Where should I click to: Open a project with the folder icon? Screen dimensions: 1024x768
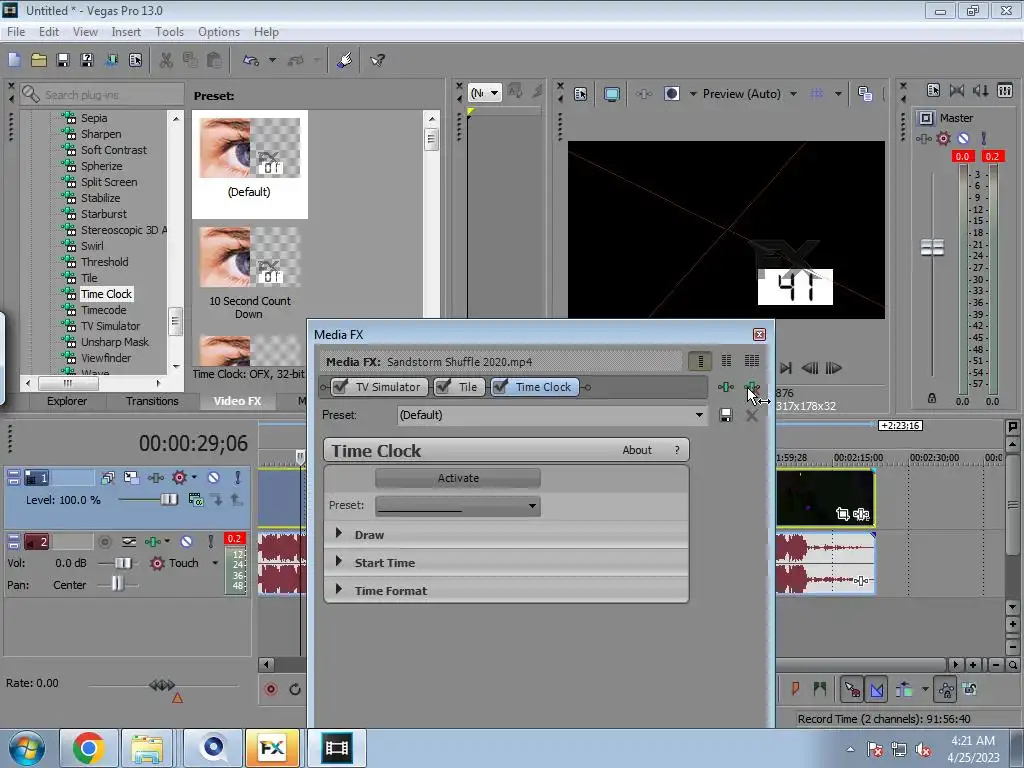(39, 60)
